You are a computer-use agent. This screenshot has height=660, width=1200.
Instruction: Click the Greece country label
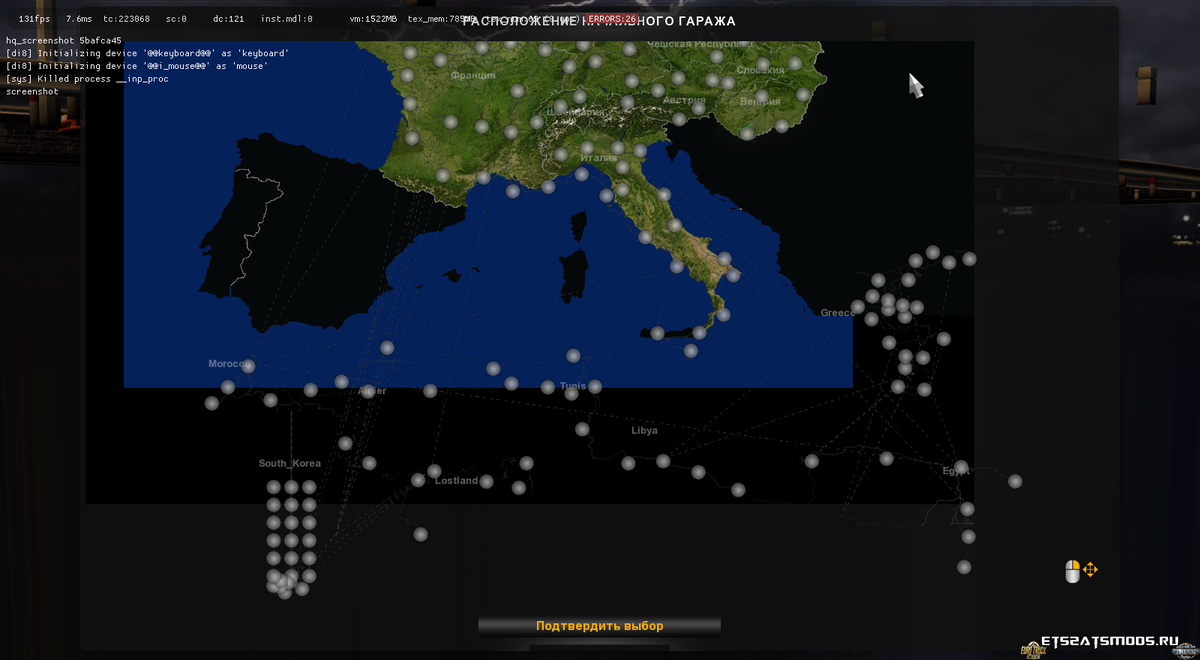(838, 313)
